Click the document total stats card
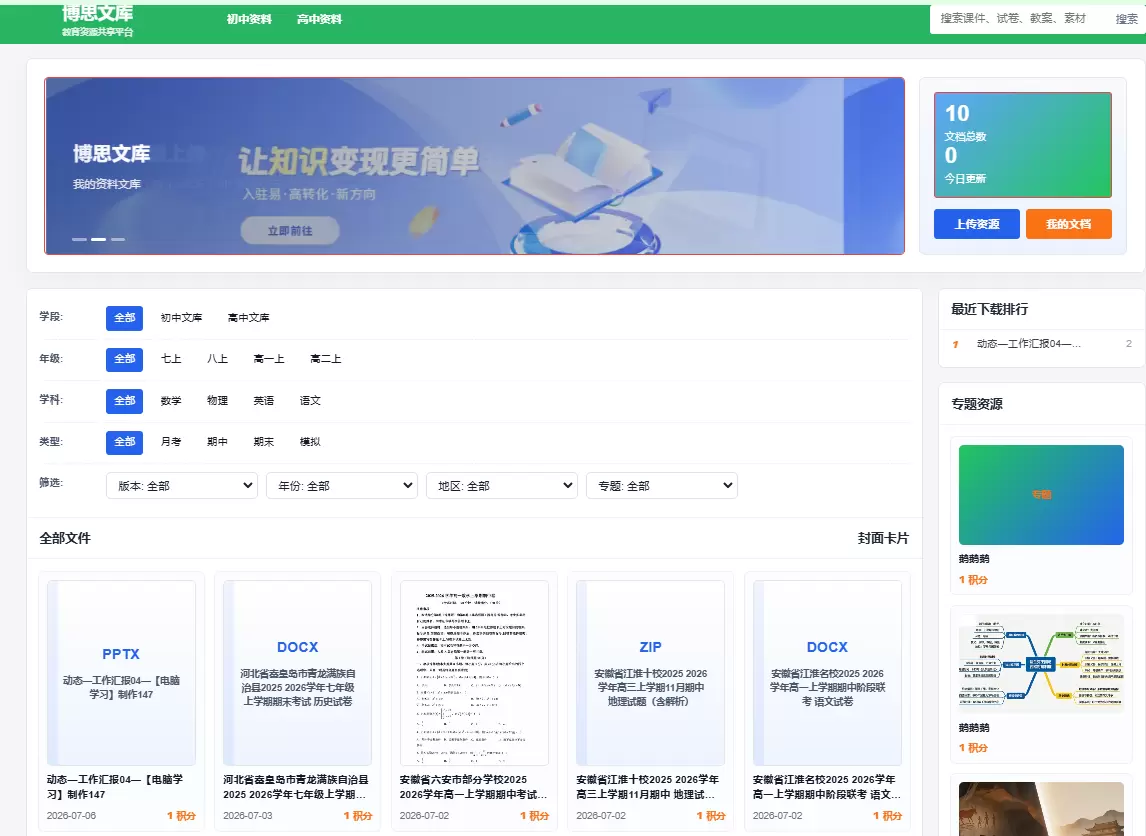Screen dimensions: 1146x836 tap(1022, 145)
